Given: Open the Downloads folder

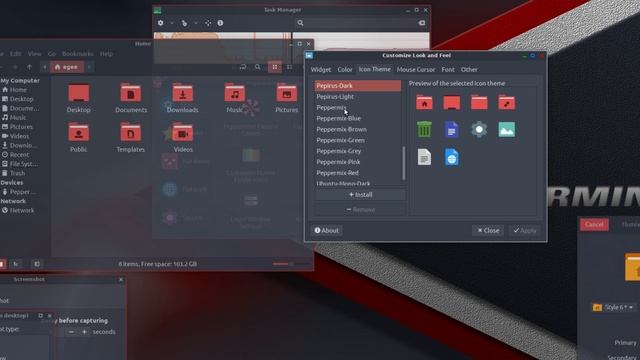Looking at the screenshot, I should coord(182,98).
